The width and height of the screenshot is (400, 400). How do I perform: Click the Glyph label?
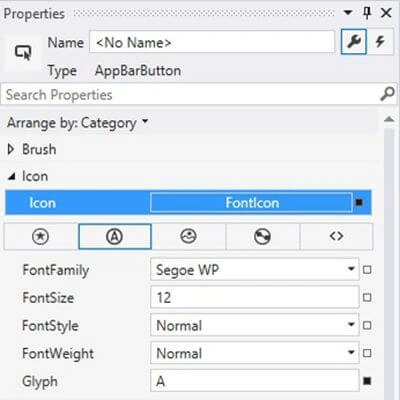point(40,382)
